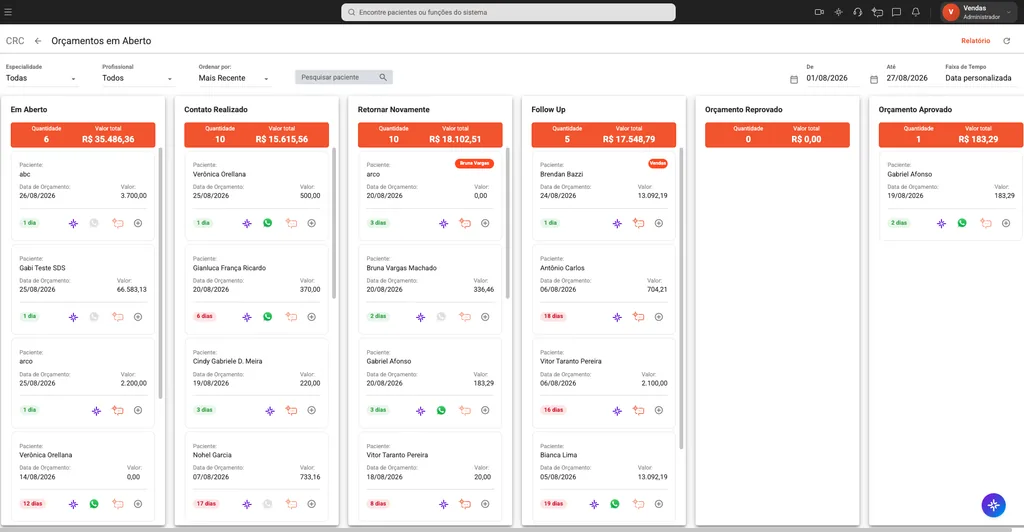The image size is (1024, 532).
Task: Click the plus icon on Brendan Bazzi card
Action: point(658,223)
